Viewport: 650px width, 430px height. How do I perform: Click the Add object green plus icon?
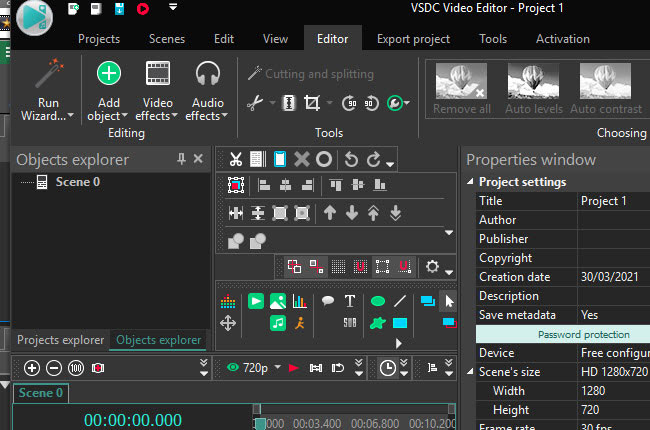109,73
